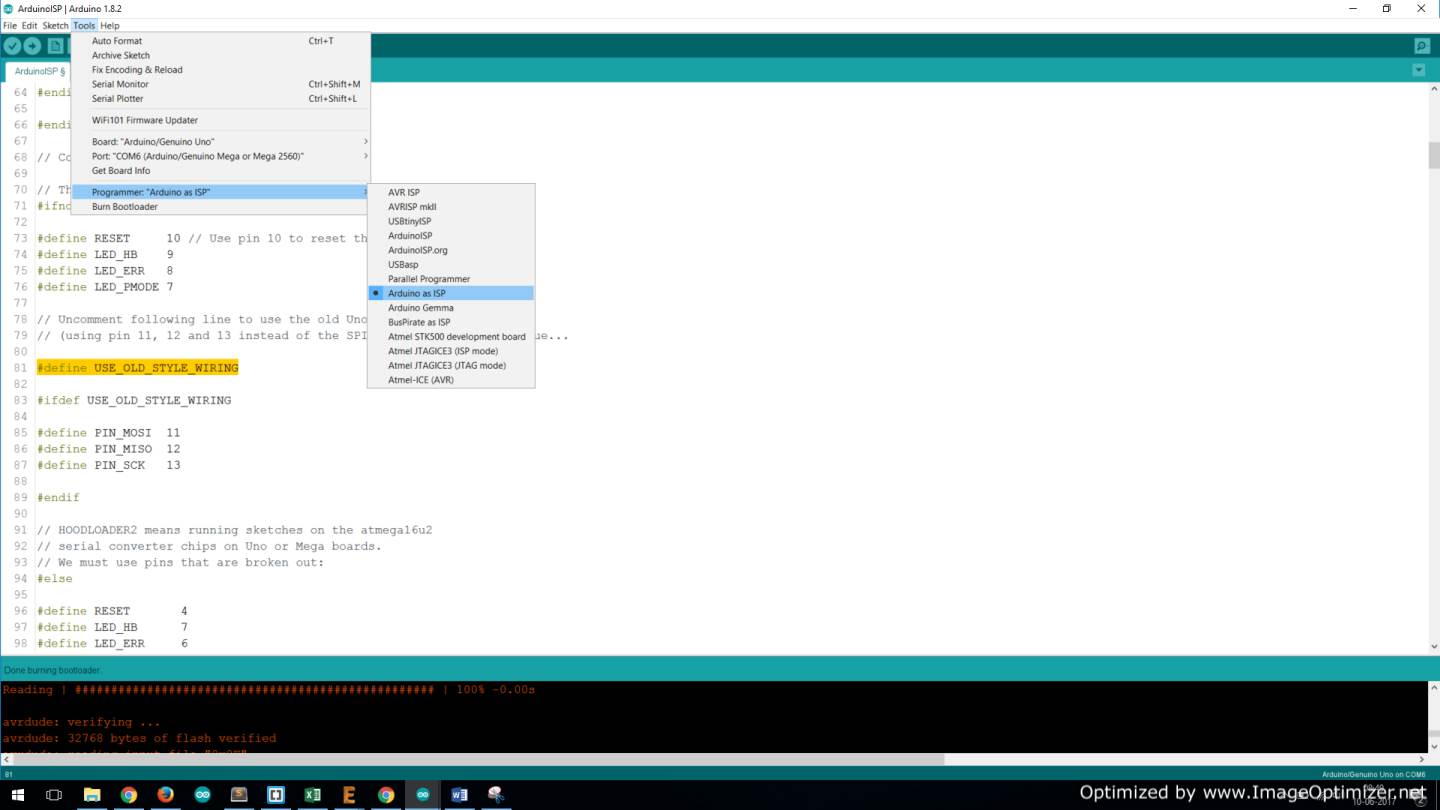1440x810 pixels.
Task: Select USBasp programmer
Action: (451, 265)
